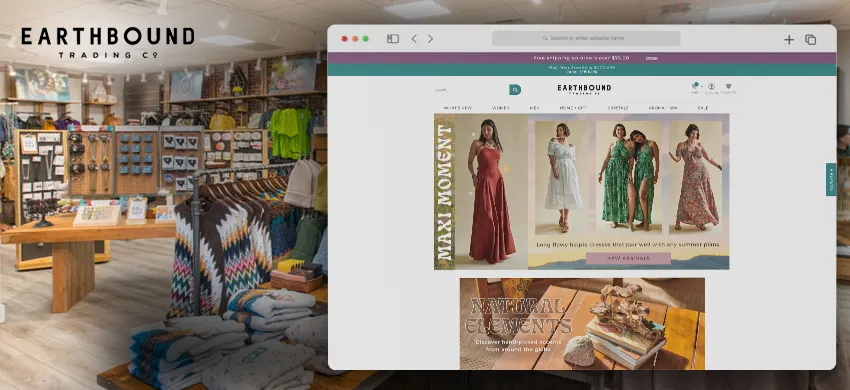Viewport: 850px width, 390px height.
Task: Open the teal side tab on the right edge
Action: tap(831, 179)
